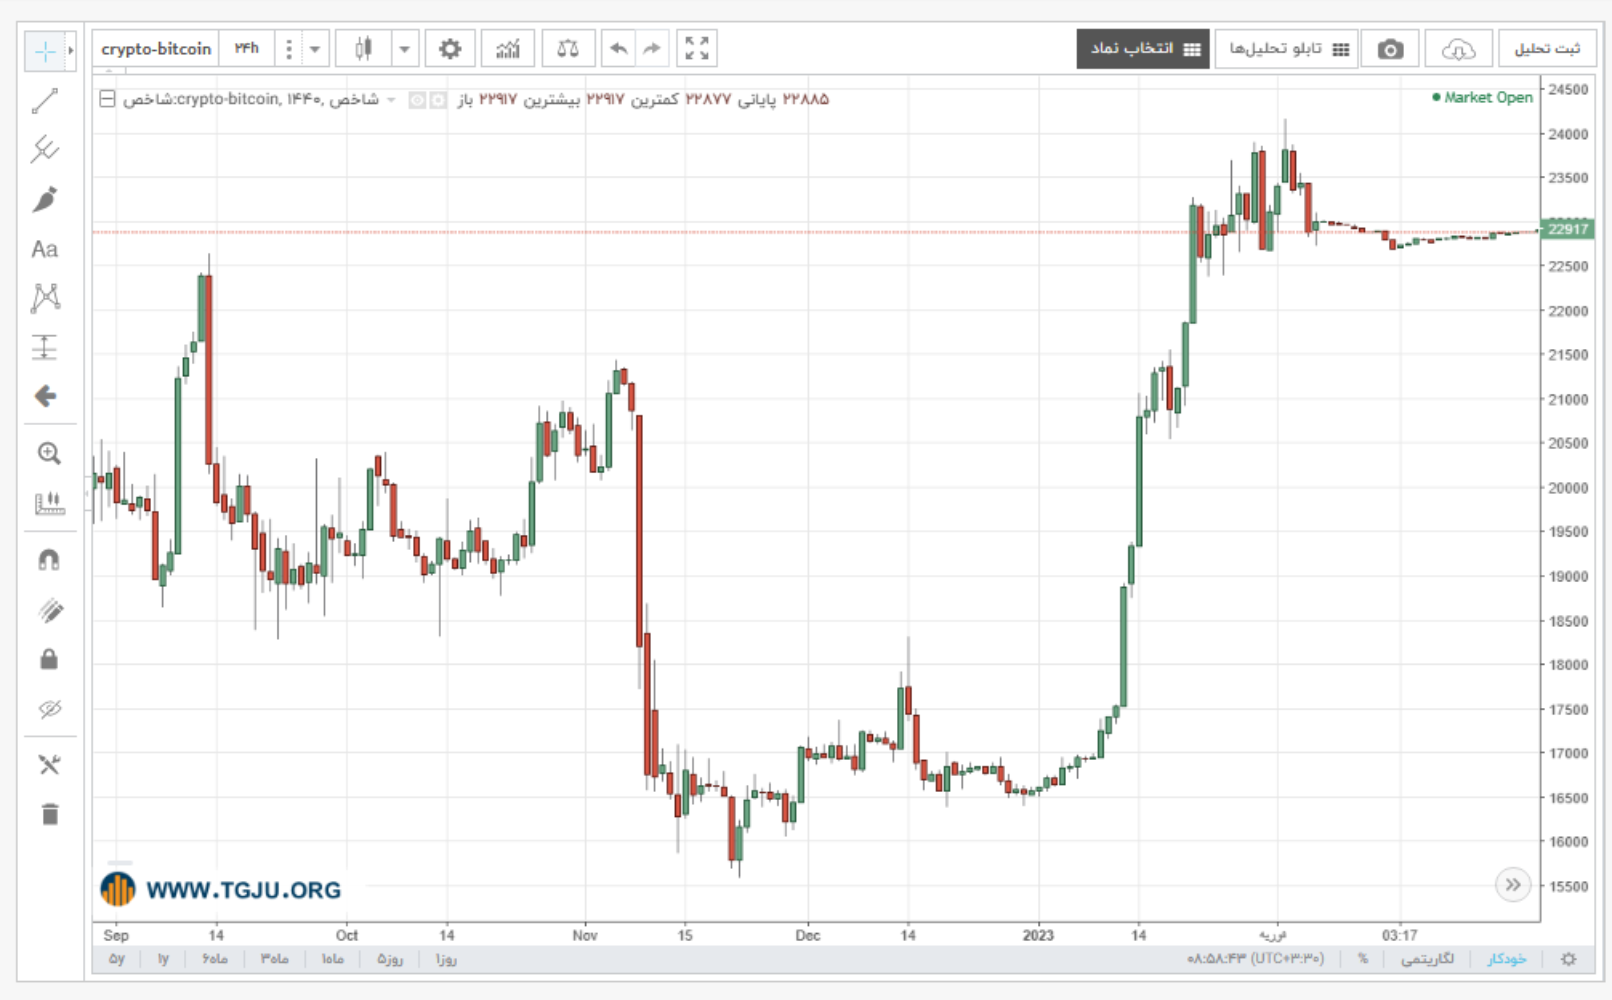Expand the time interval dropdown arrow

314,49
